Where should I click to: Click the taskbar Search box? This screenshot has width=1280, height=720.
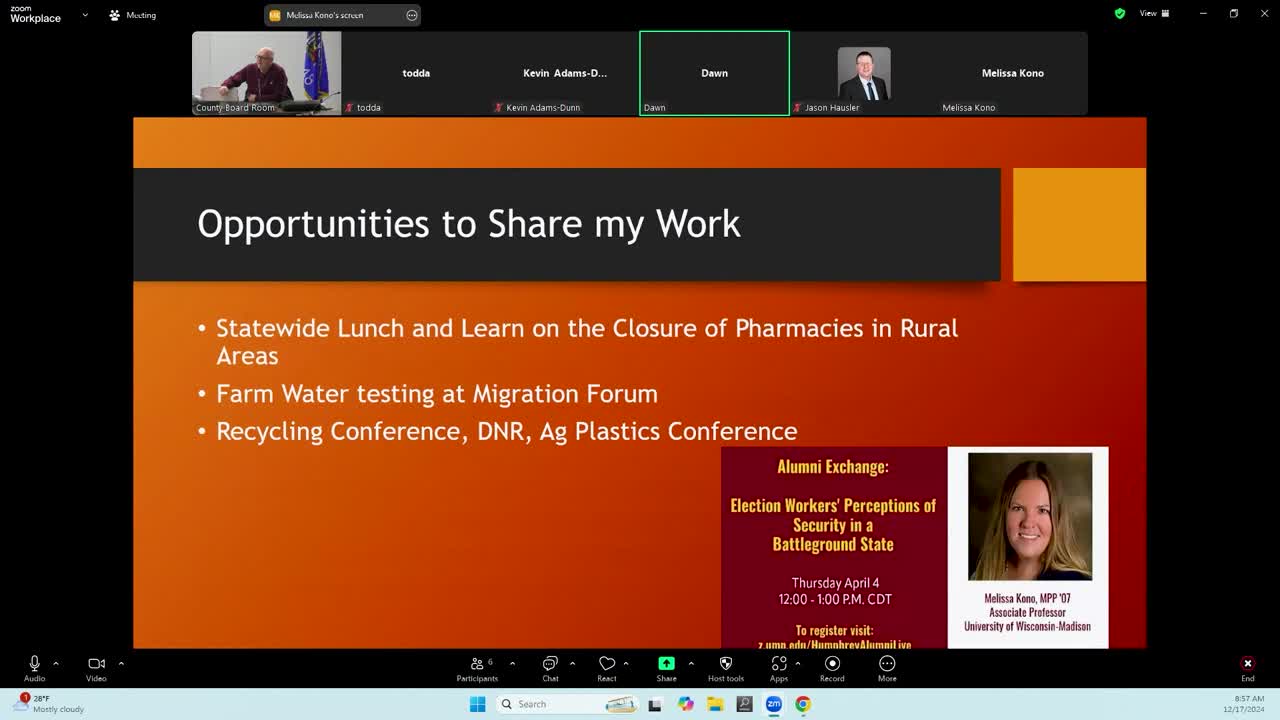(x=568, y=704)
